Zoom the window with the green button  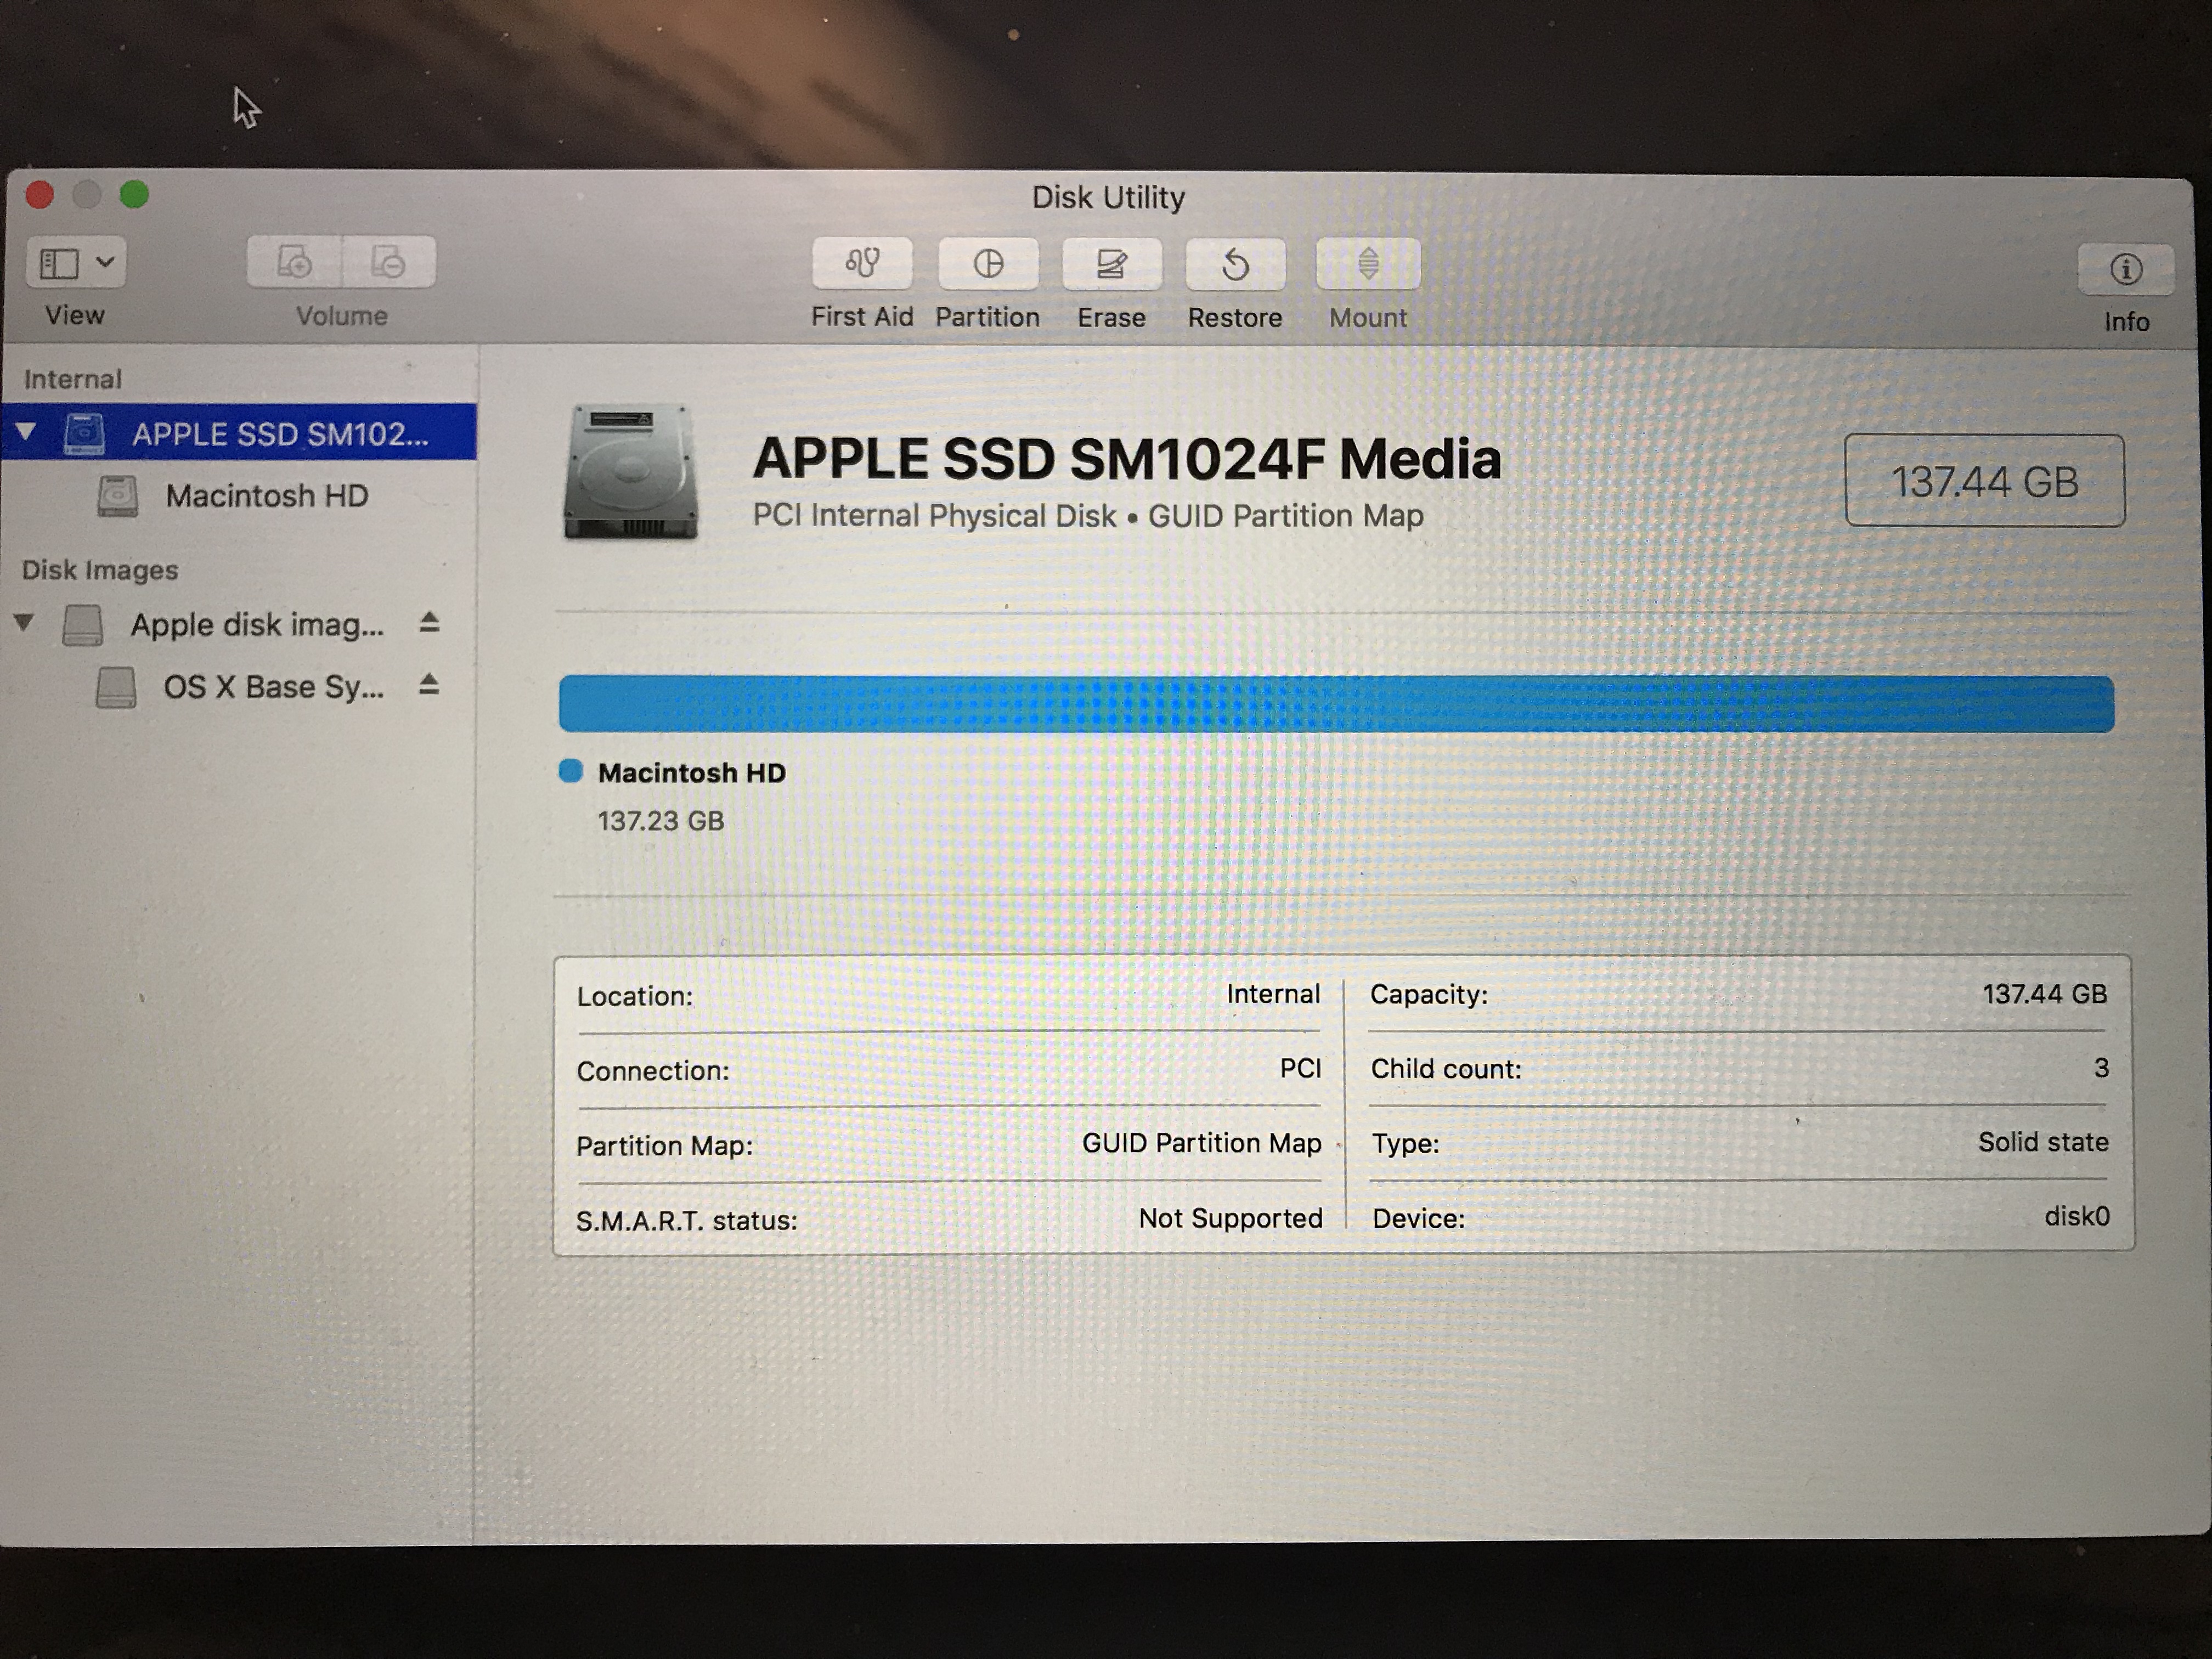tap(134, 194)
